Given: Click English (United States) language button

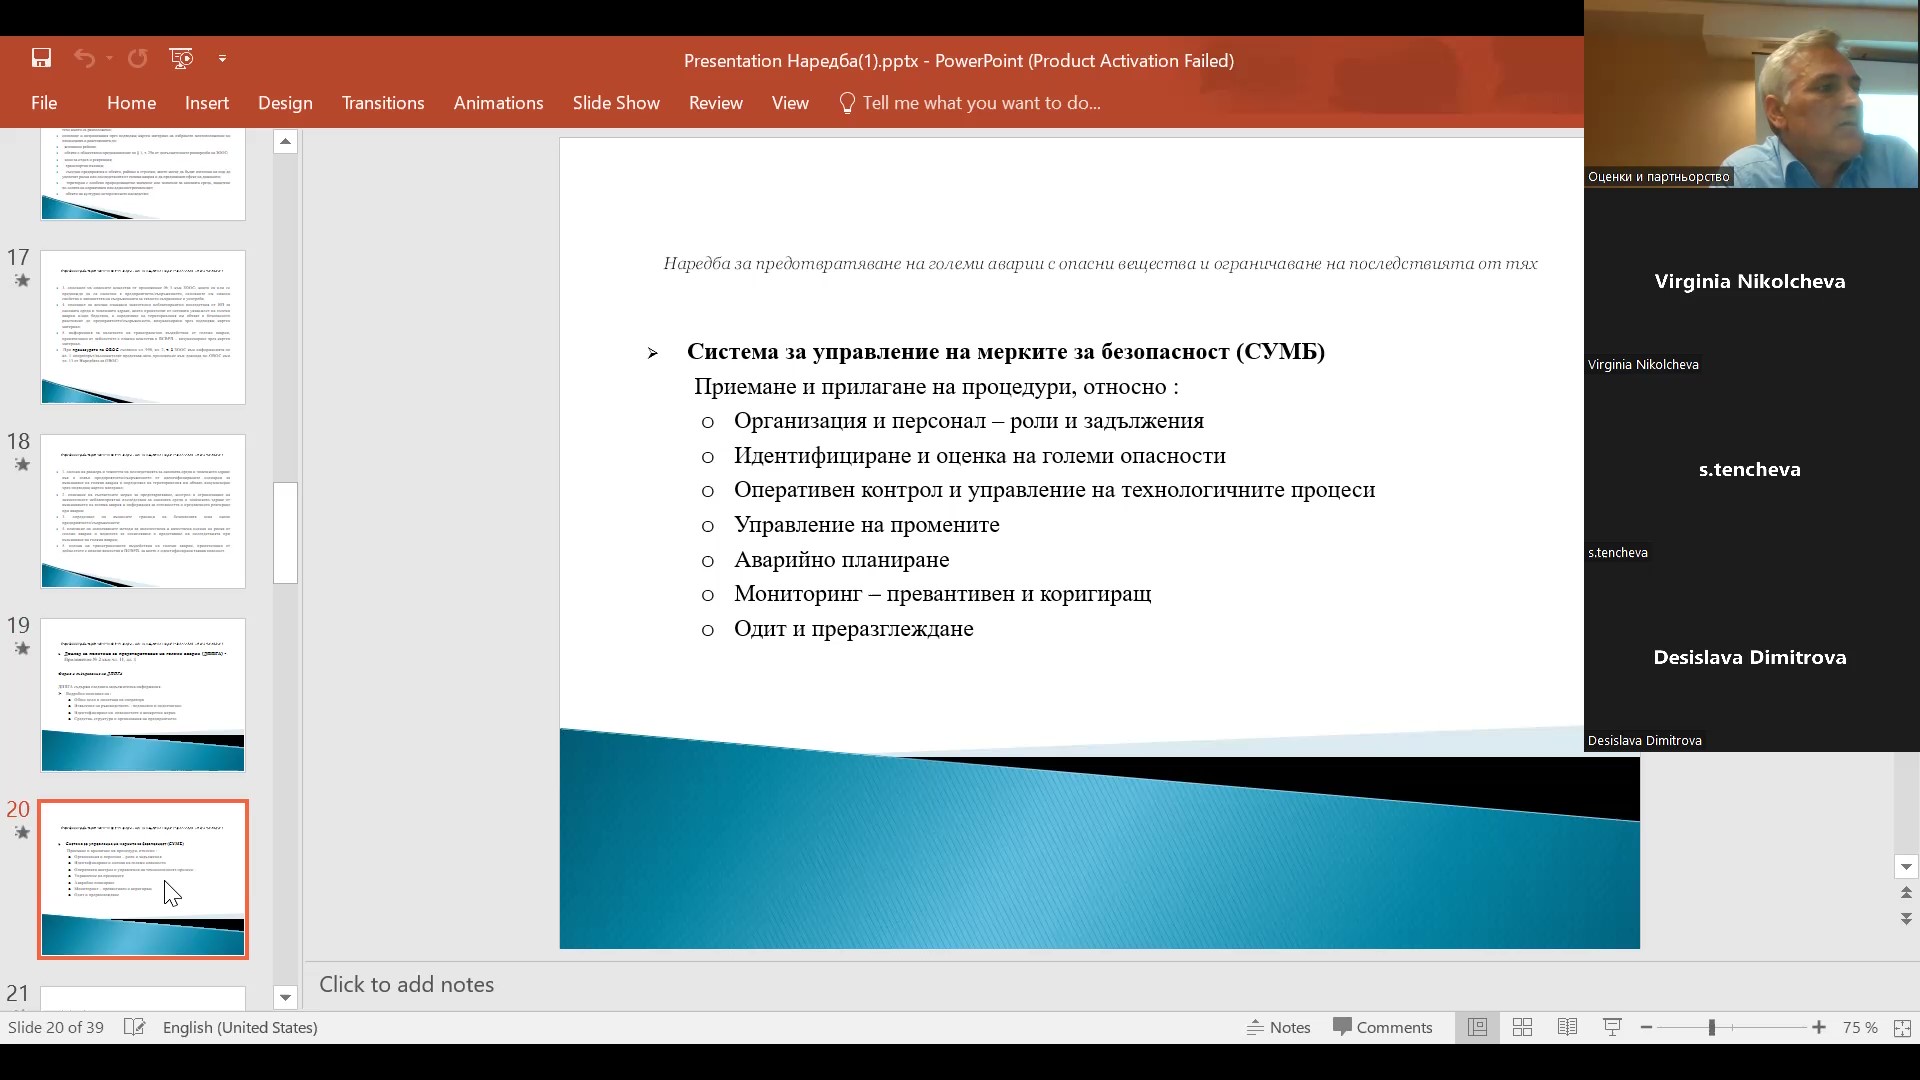Looking at the screenshot, I should pyautogui.click(x=240, y=1027).
